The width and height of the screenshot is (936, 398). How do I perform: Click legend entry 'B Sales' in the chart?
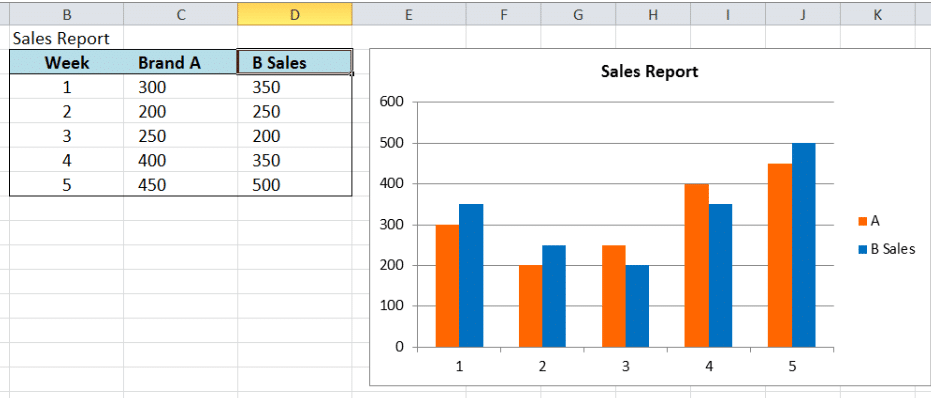(x=892, y=249)
